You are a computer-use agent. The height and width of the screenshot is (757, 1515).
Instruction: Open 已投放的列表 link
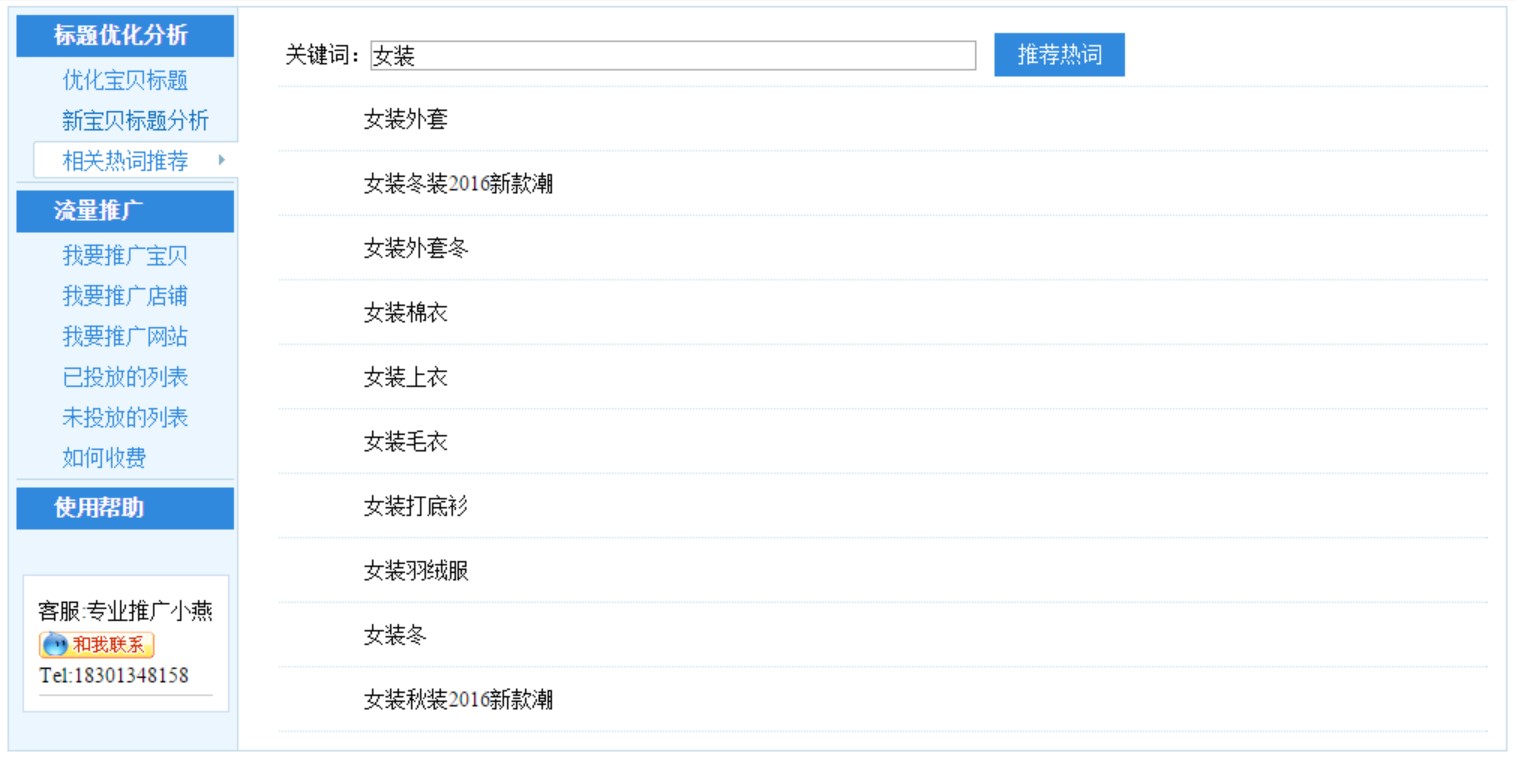click(125, 377)
